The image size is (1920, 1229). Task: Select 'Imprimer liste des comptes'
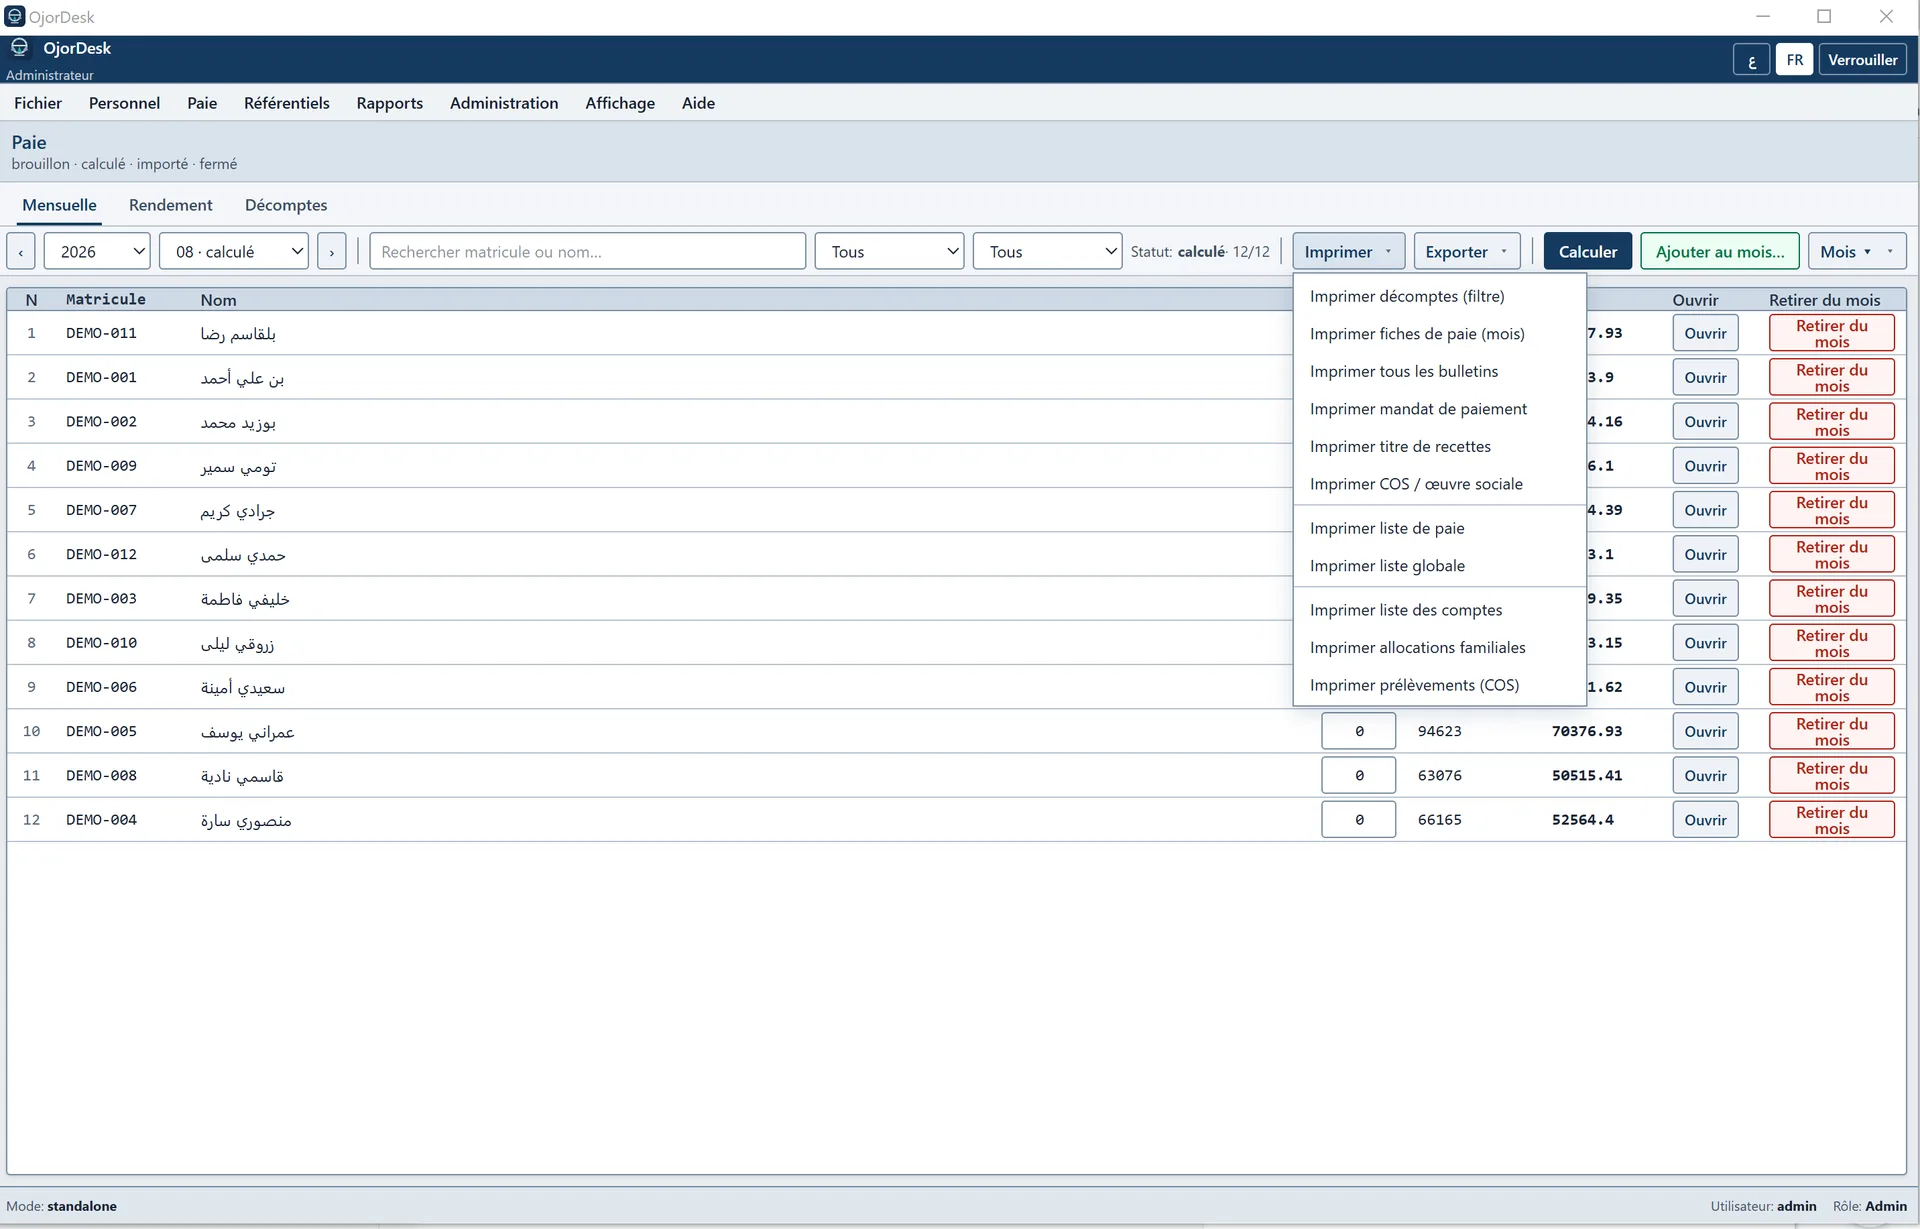(1439, 610)
